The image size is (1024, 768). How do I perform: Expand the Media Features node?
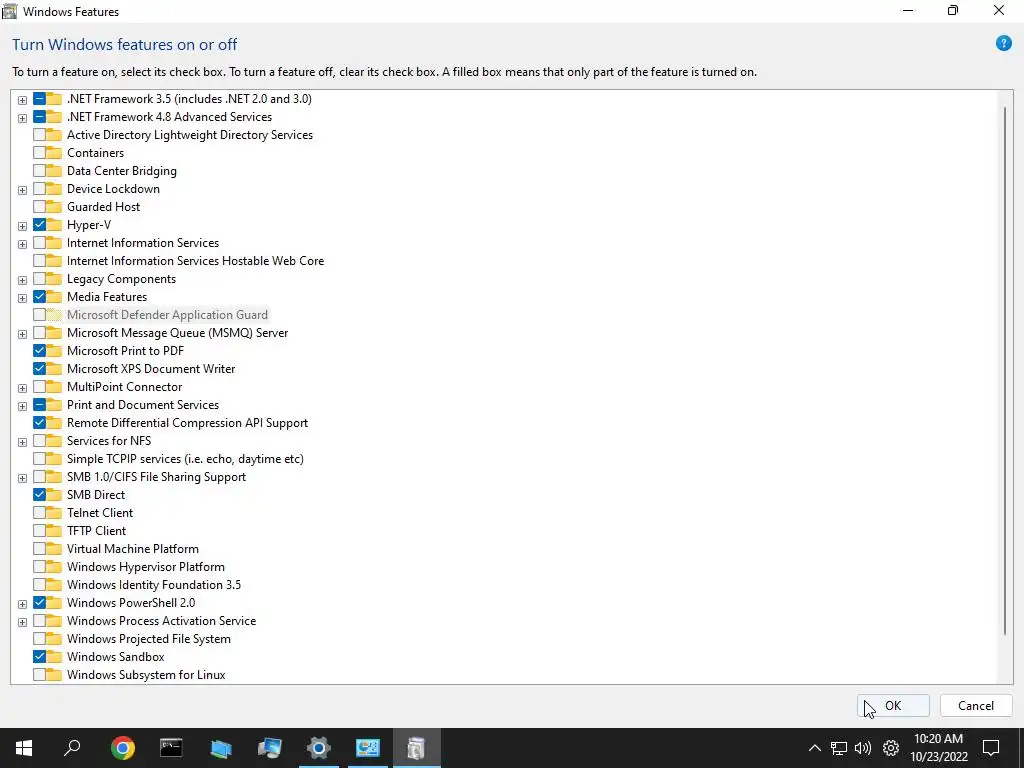tap(22, 298)
